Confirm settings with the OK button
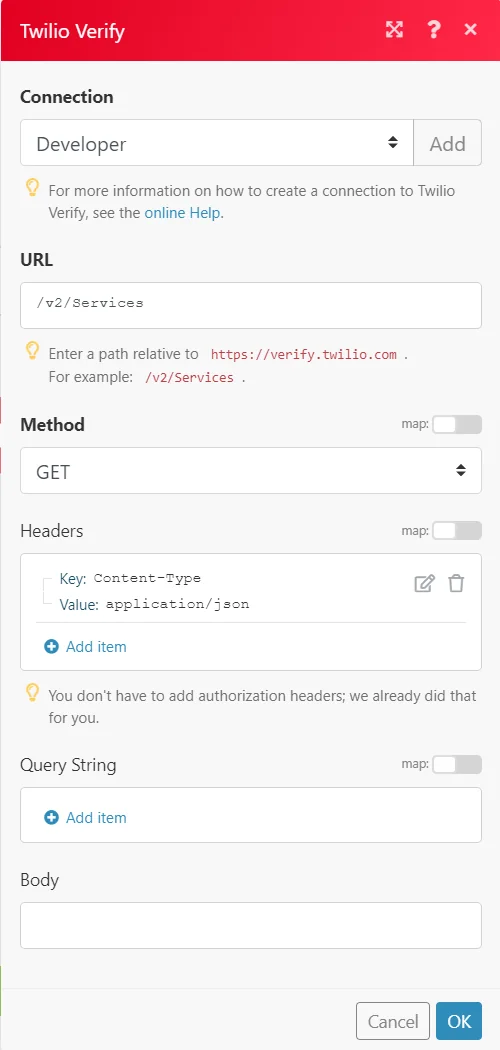500x1050 pixels. (x=459, y=1021)
